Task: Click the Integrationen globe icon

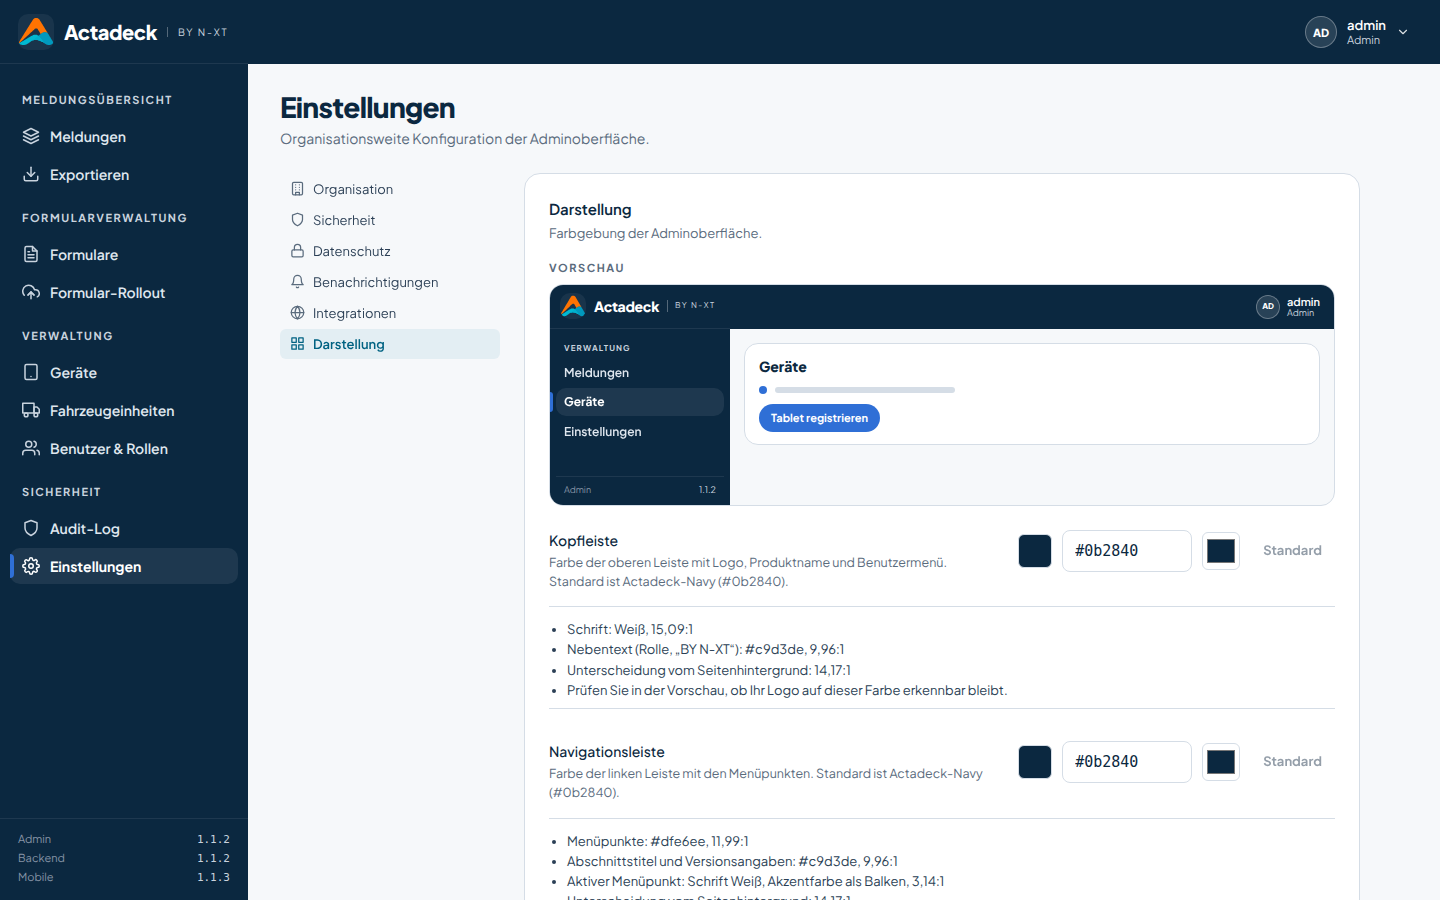Action: click(297, 313)
